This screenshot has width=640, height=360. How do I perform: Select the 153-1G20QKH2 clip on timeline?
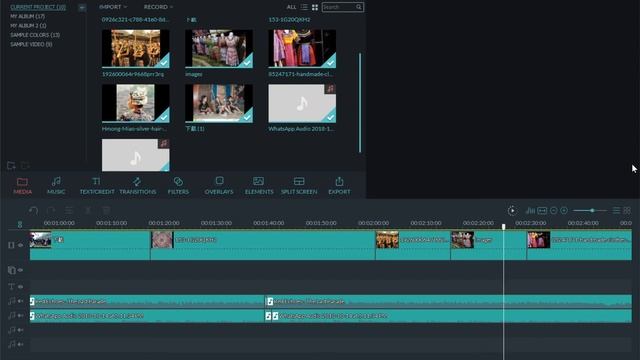(x=263, y=245)
